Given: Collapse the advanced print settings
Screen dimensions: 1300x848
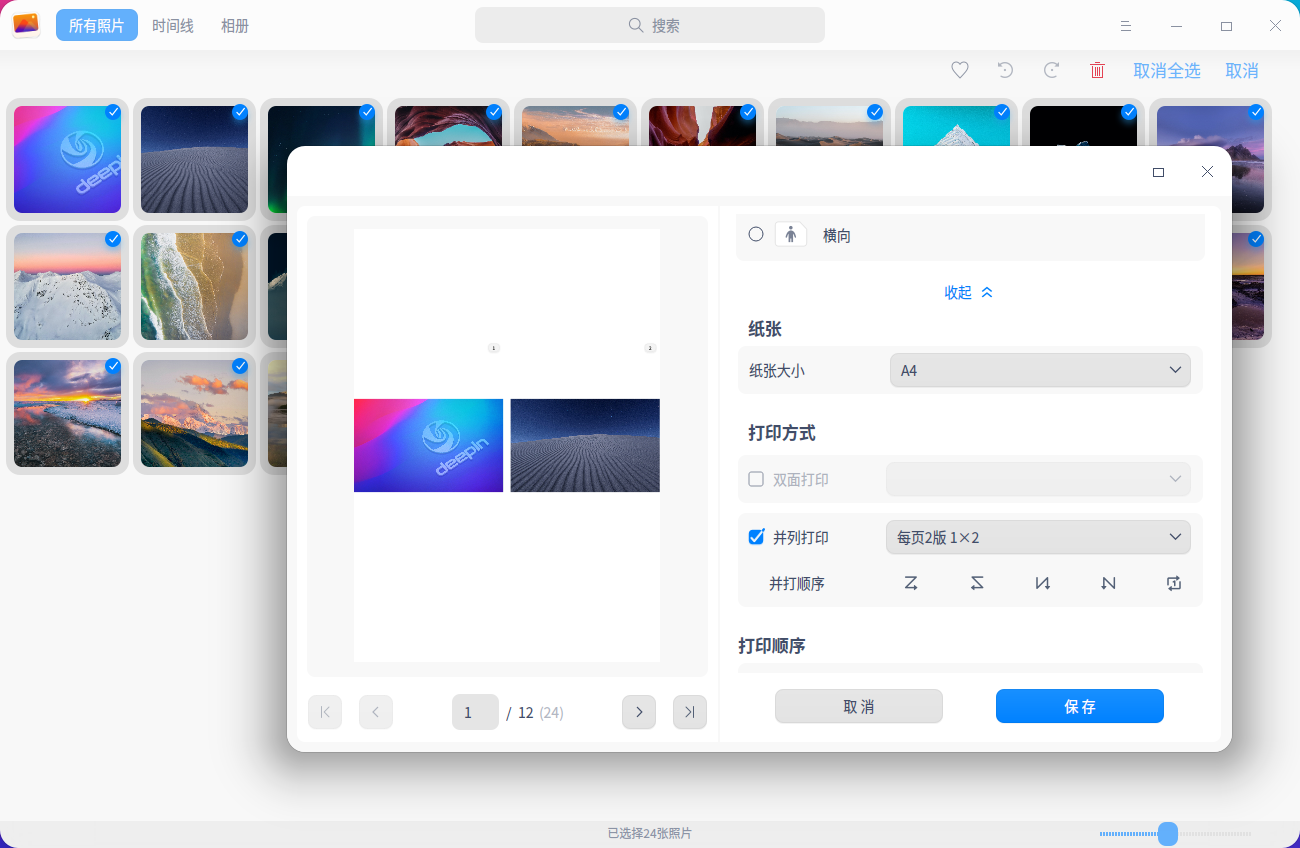Looking at the screenshot, I should point(968,292).
